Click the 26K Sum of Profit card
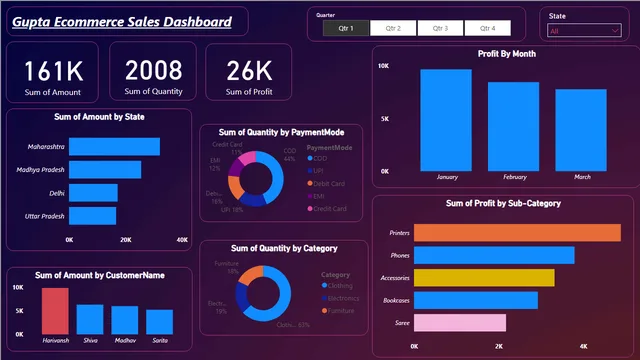This screenshot has height=360, width=640. click(x=249, y=72)
